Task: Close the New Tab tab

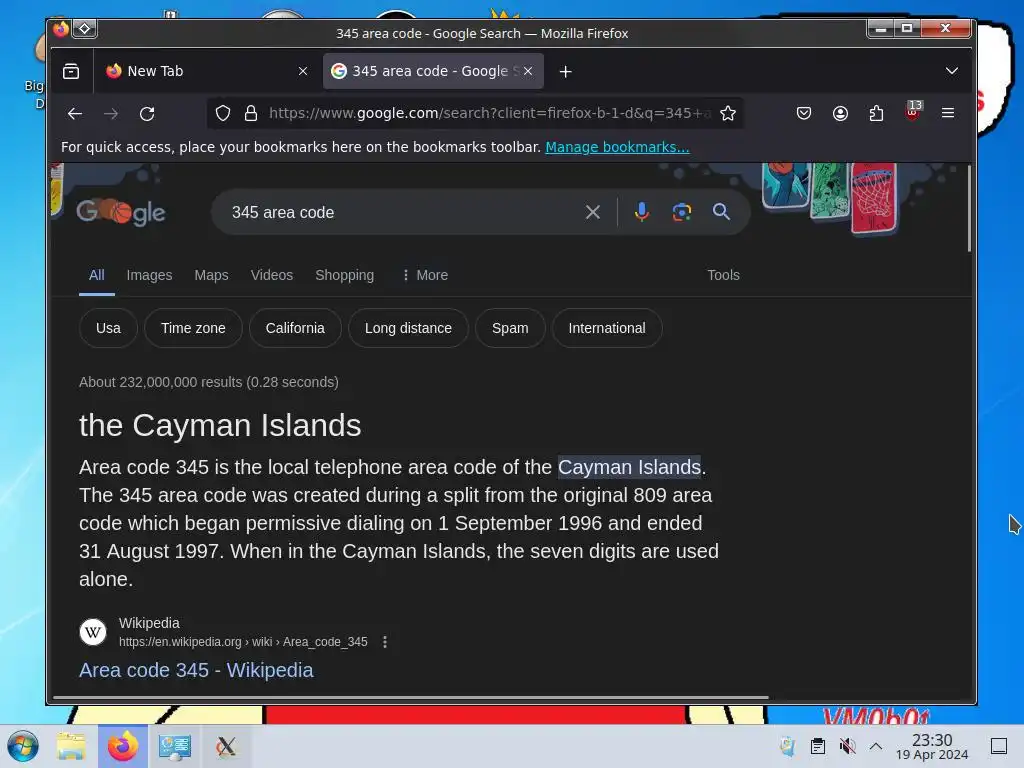Action: click(x=303, y=71)
